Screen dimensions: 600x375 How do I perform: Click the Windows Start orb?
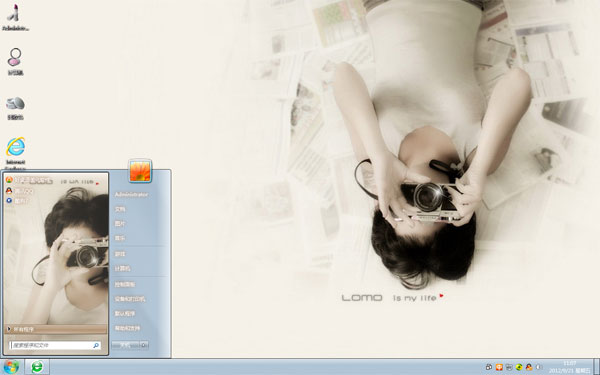(x=11, y=367)
